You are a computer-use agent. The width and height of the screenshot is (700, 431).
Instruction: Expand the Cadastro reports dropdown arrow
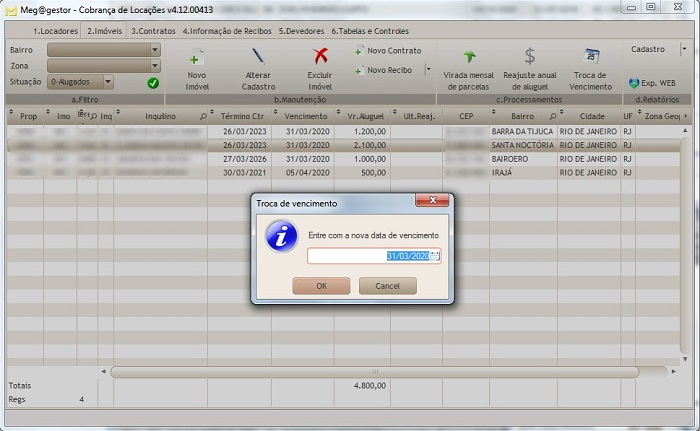click(684, 49)
